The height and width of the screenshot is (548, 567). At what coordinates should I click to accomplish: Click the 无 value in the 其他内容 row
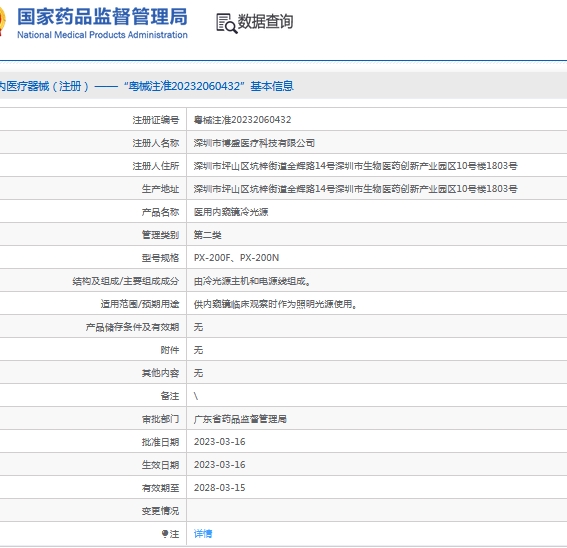pyautogui.click(x=198, y=373)
